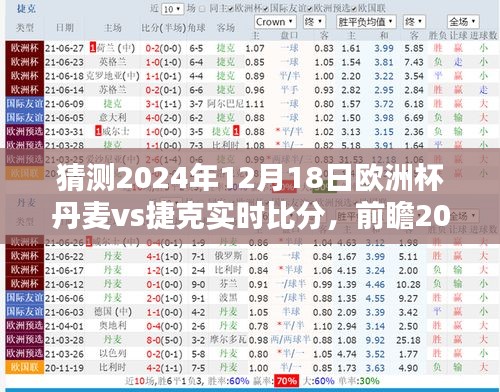This screenshot has width=500, height=392.
Task: Click the 客场 column header in 捷克 table
Action: click(x=226, y=28)
